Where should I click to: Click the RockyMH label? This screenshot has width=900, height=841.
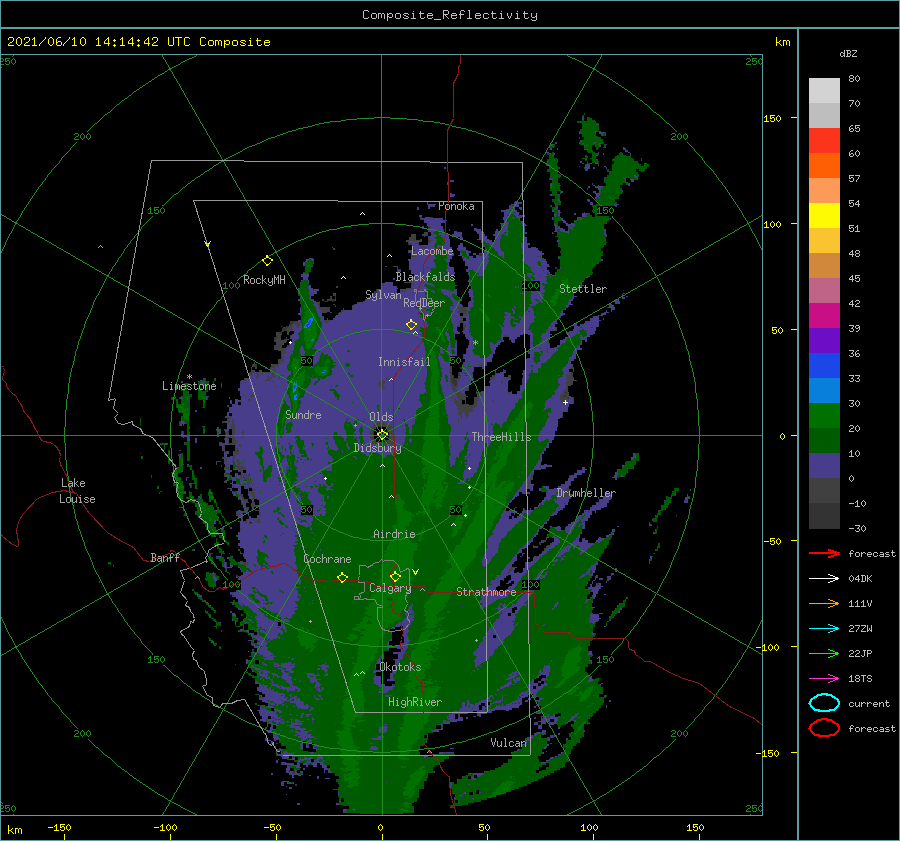(264, 280)
